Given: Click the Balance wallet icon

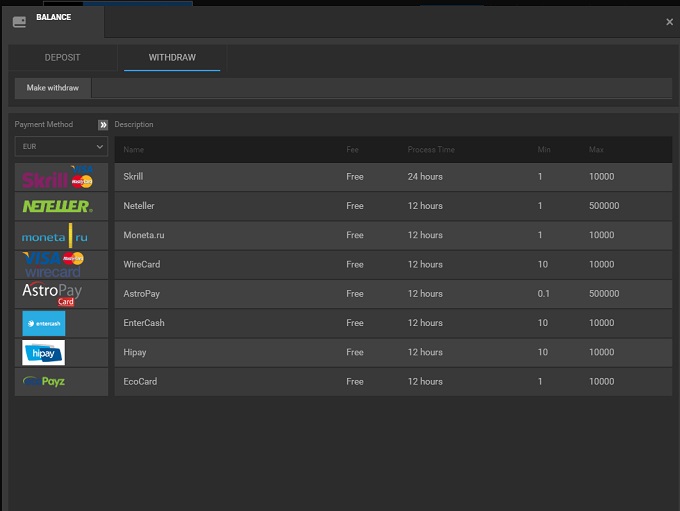Looking at the screenshot, I should (19, 21).
